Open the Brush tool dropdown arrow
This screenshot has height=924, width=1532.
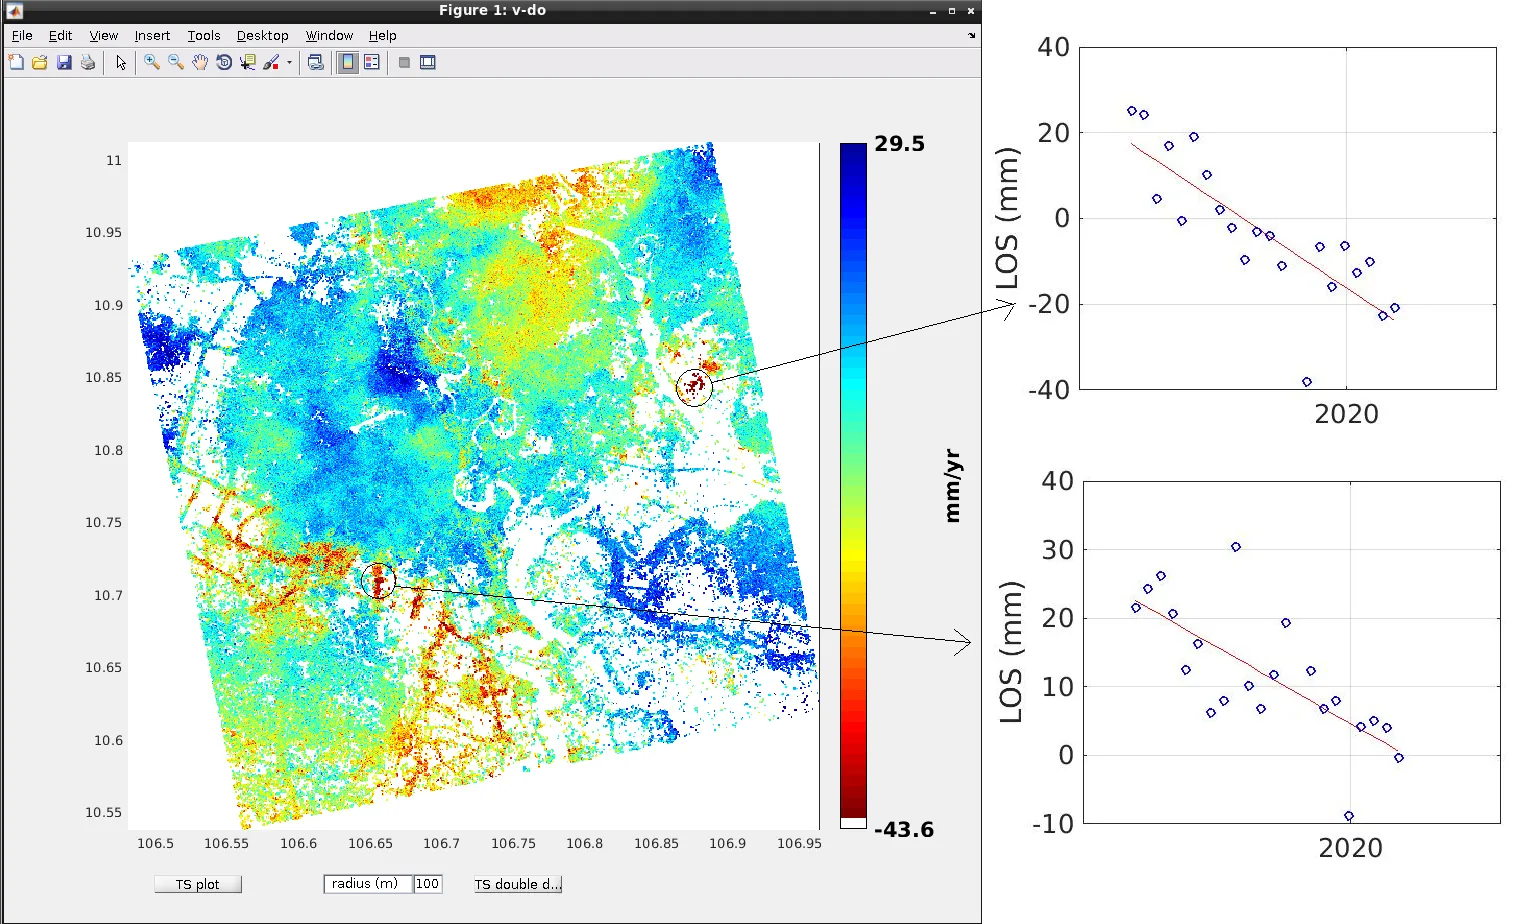[x=290, y=62]
